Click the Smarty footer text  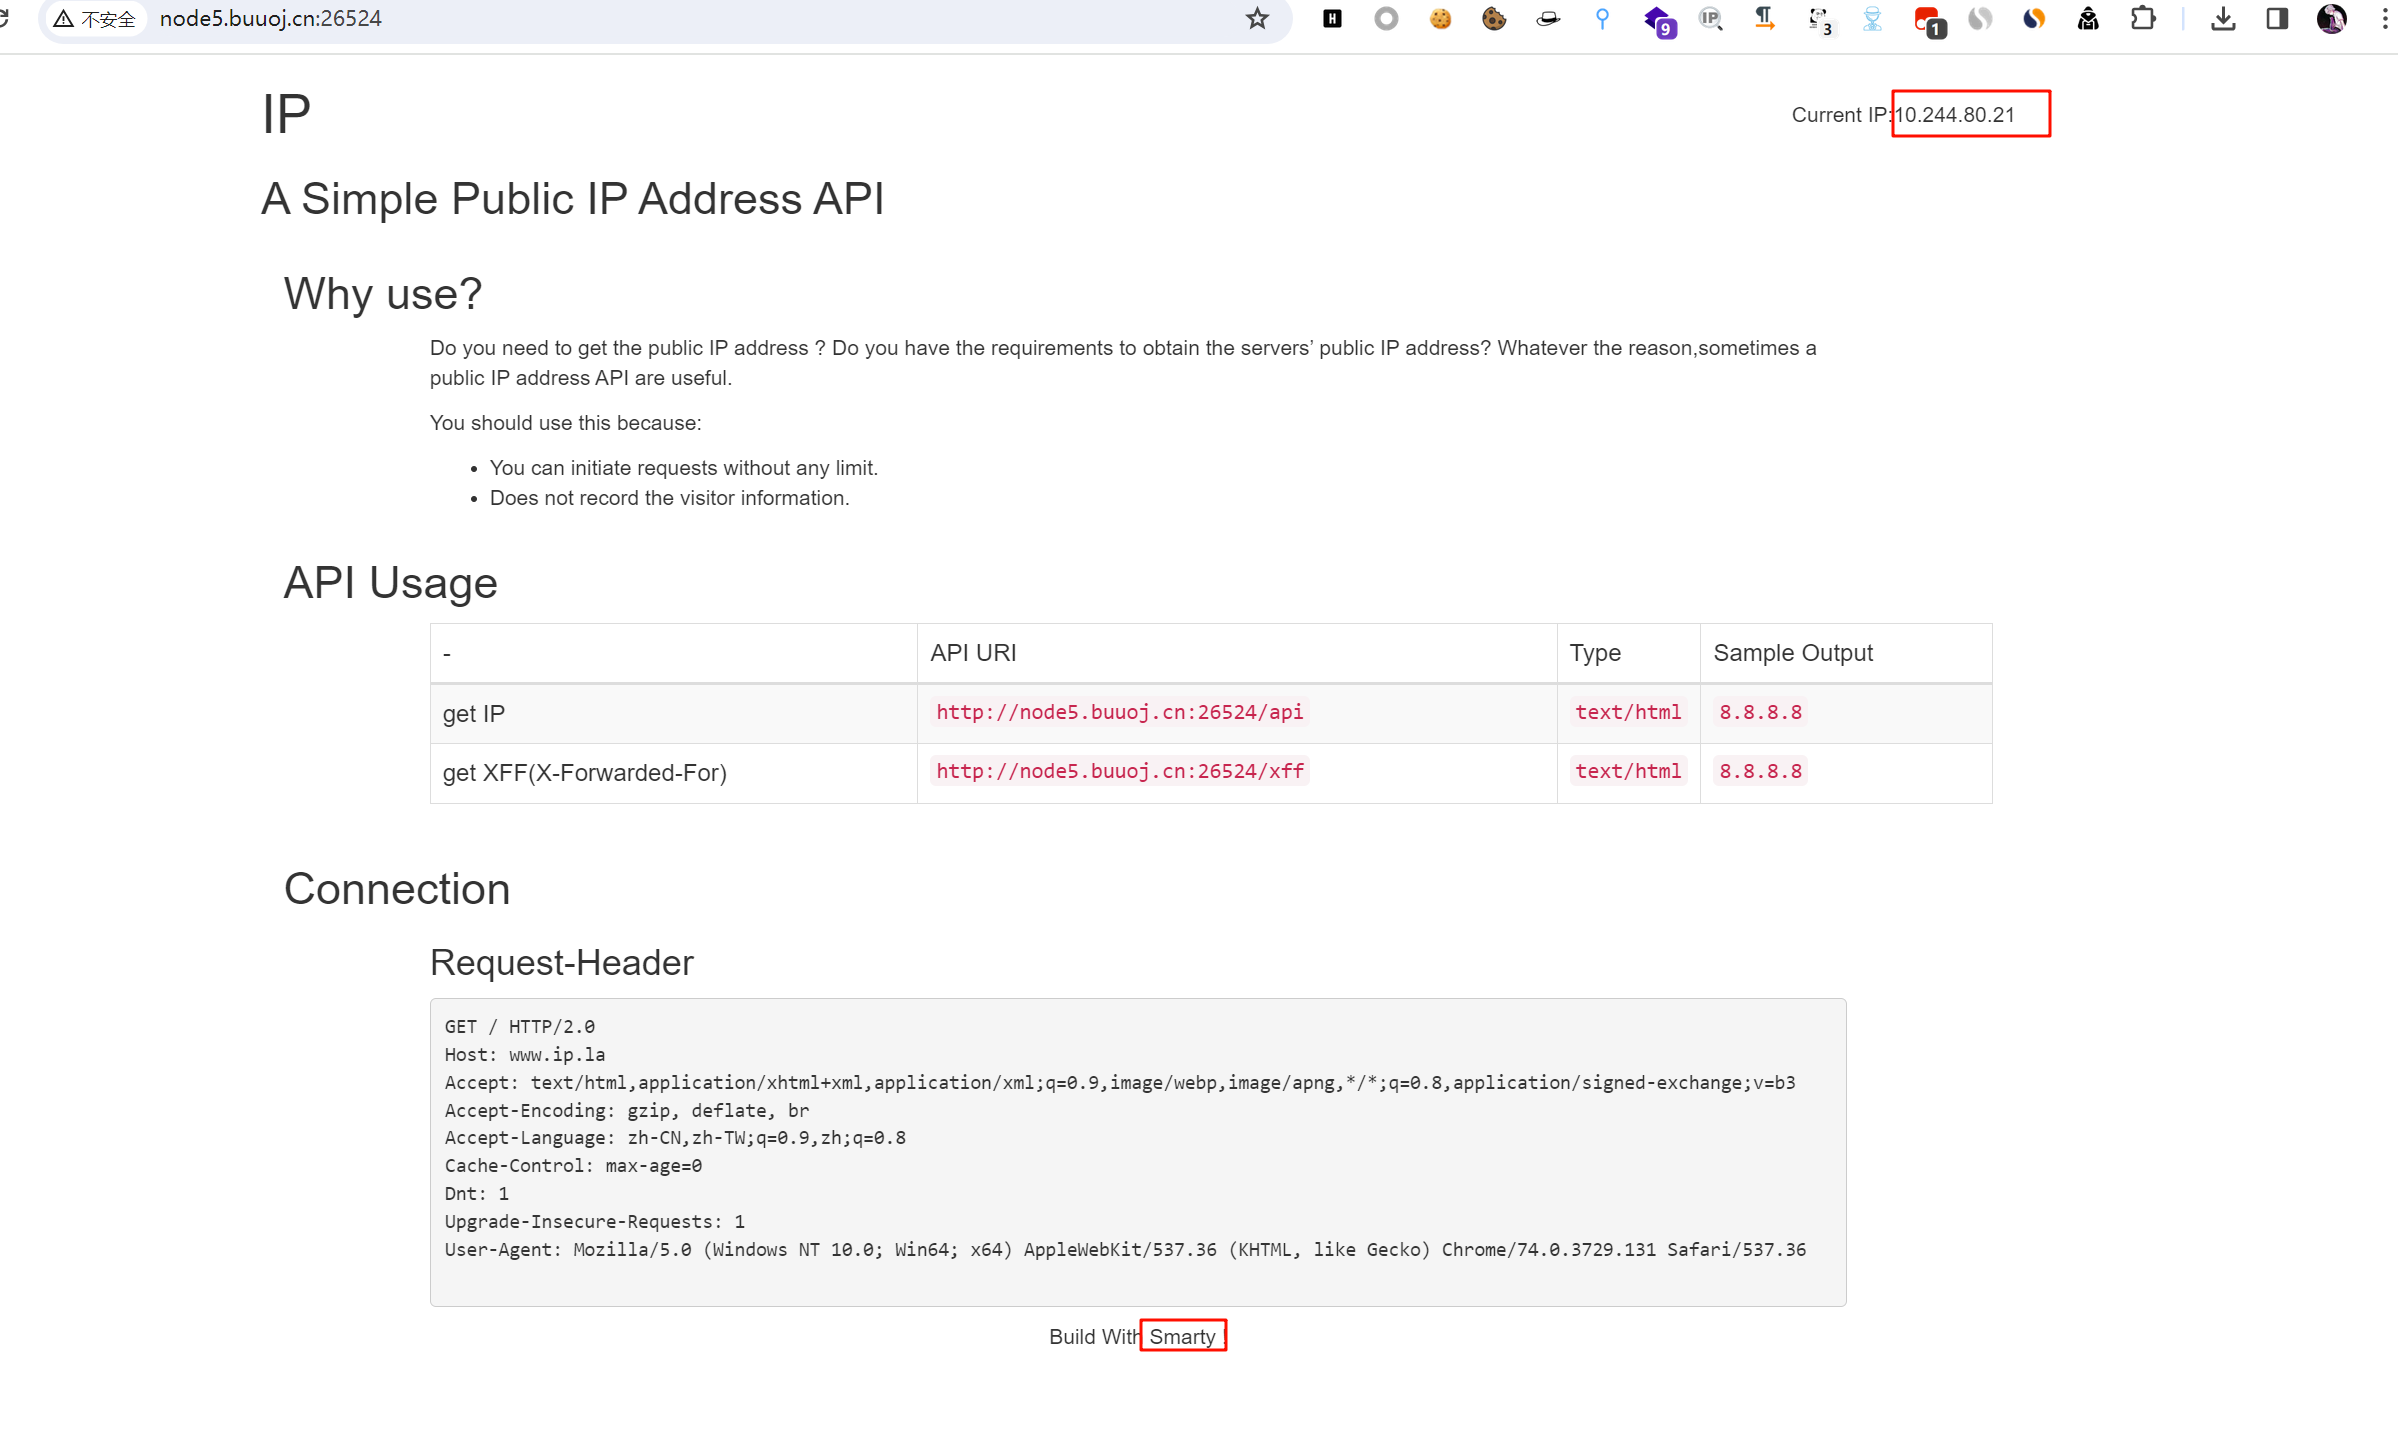[x=1182, y=1337]
